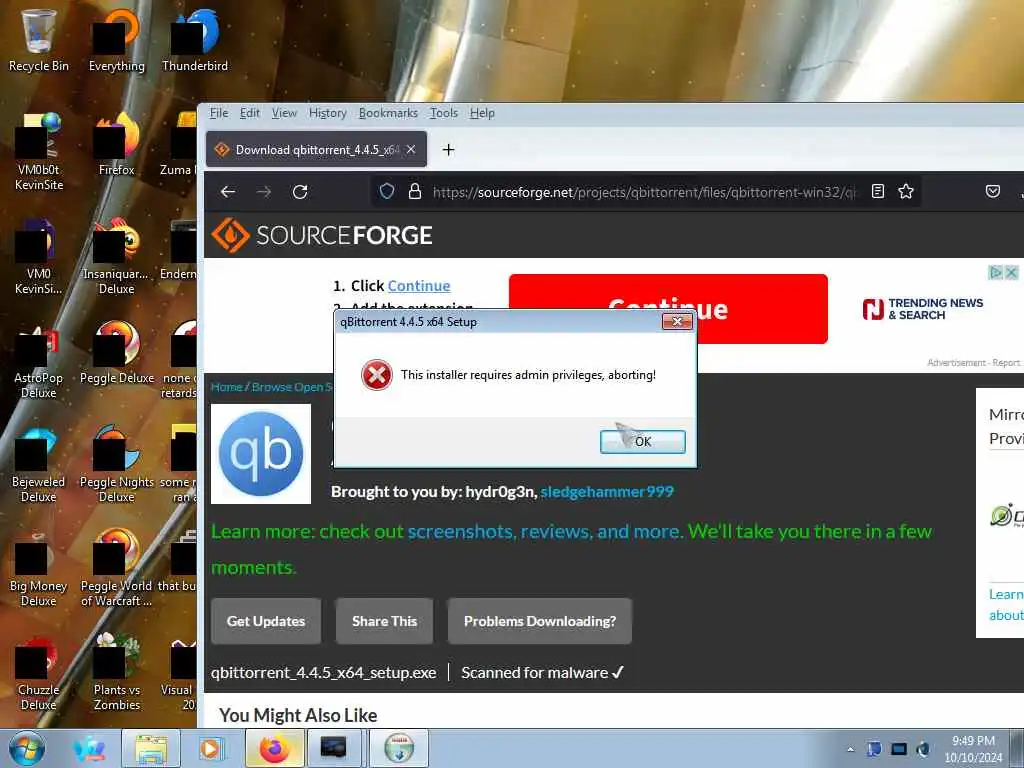Open Big Money Deluxe desktop icon
This screenshot has height=768, width=1024.
tap(39, 568)
